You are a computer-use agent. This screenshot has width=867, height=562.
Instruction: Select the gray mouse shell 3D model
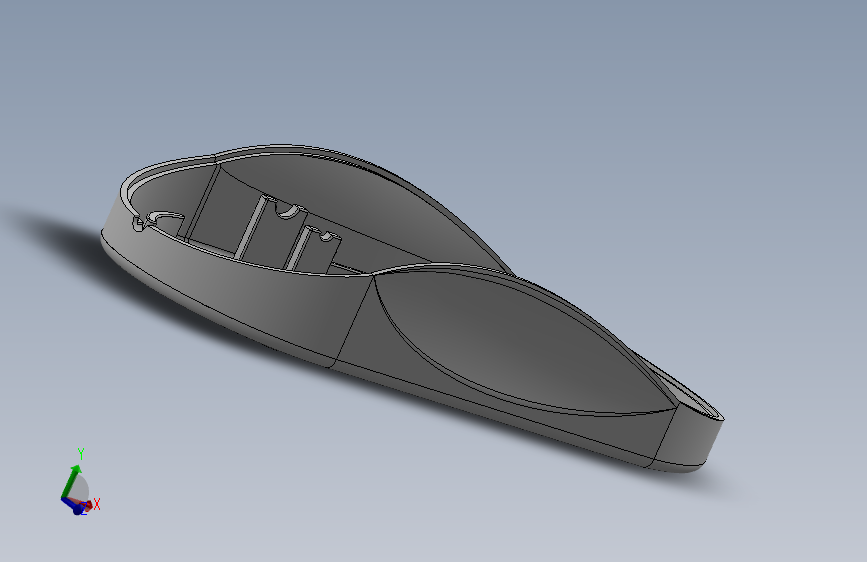tap(412, 308)
